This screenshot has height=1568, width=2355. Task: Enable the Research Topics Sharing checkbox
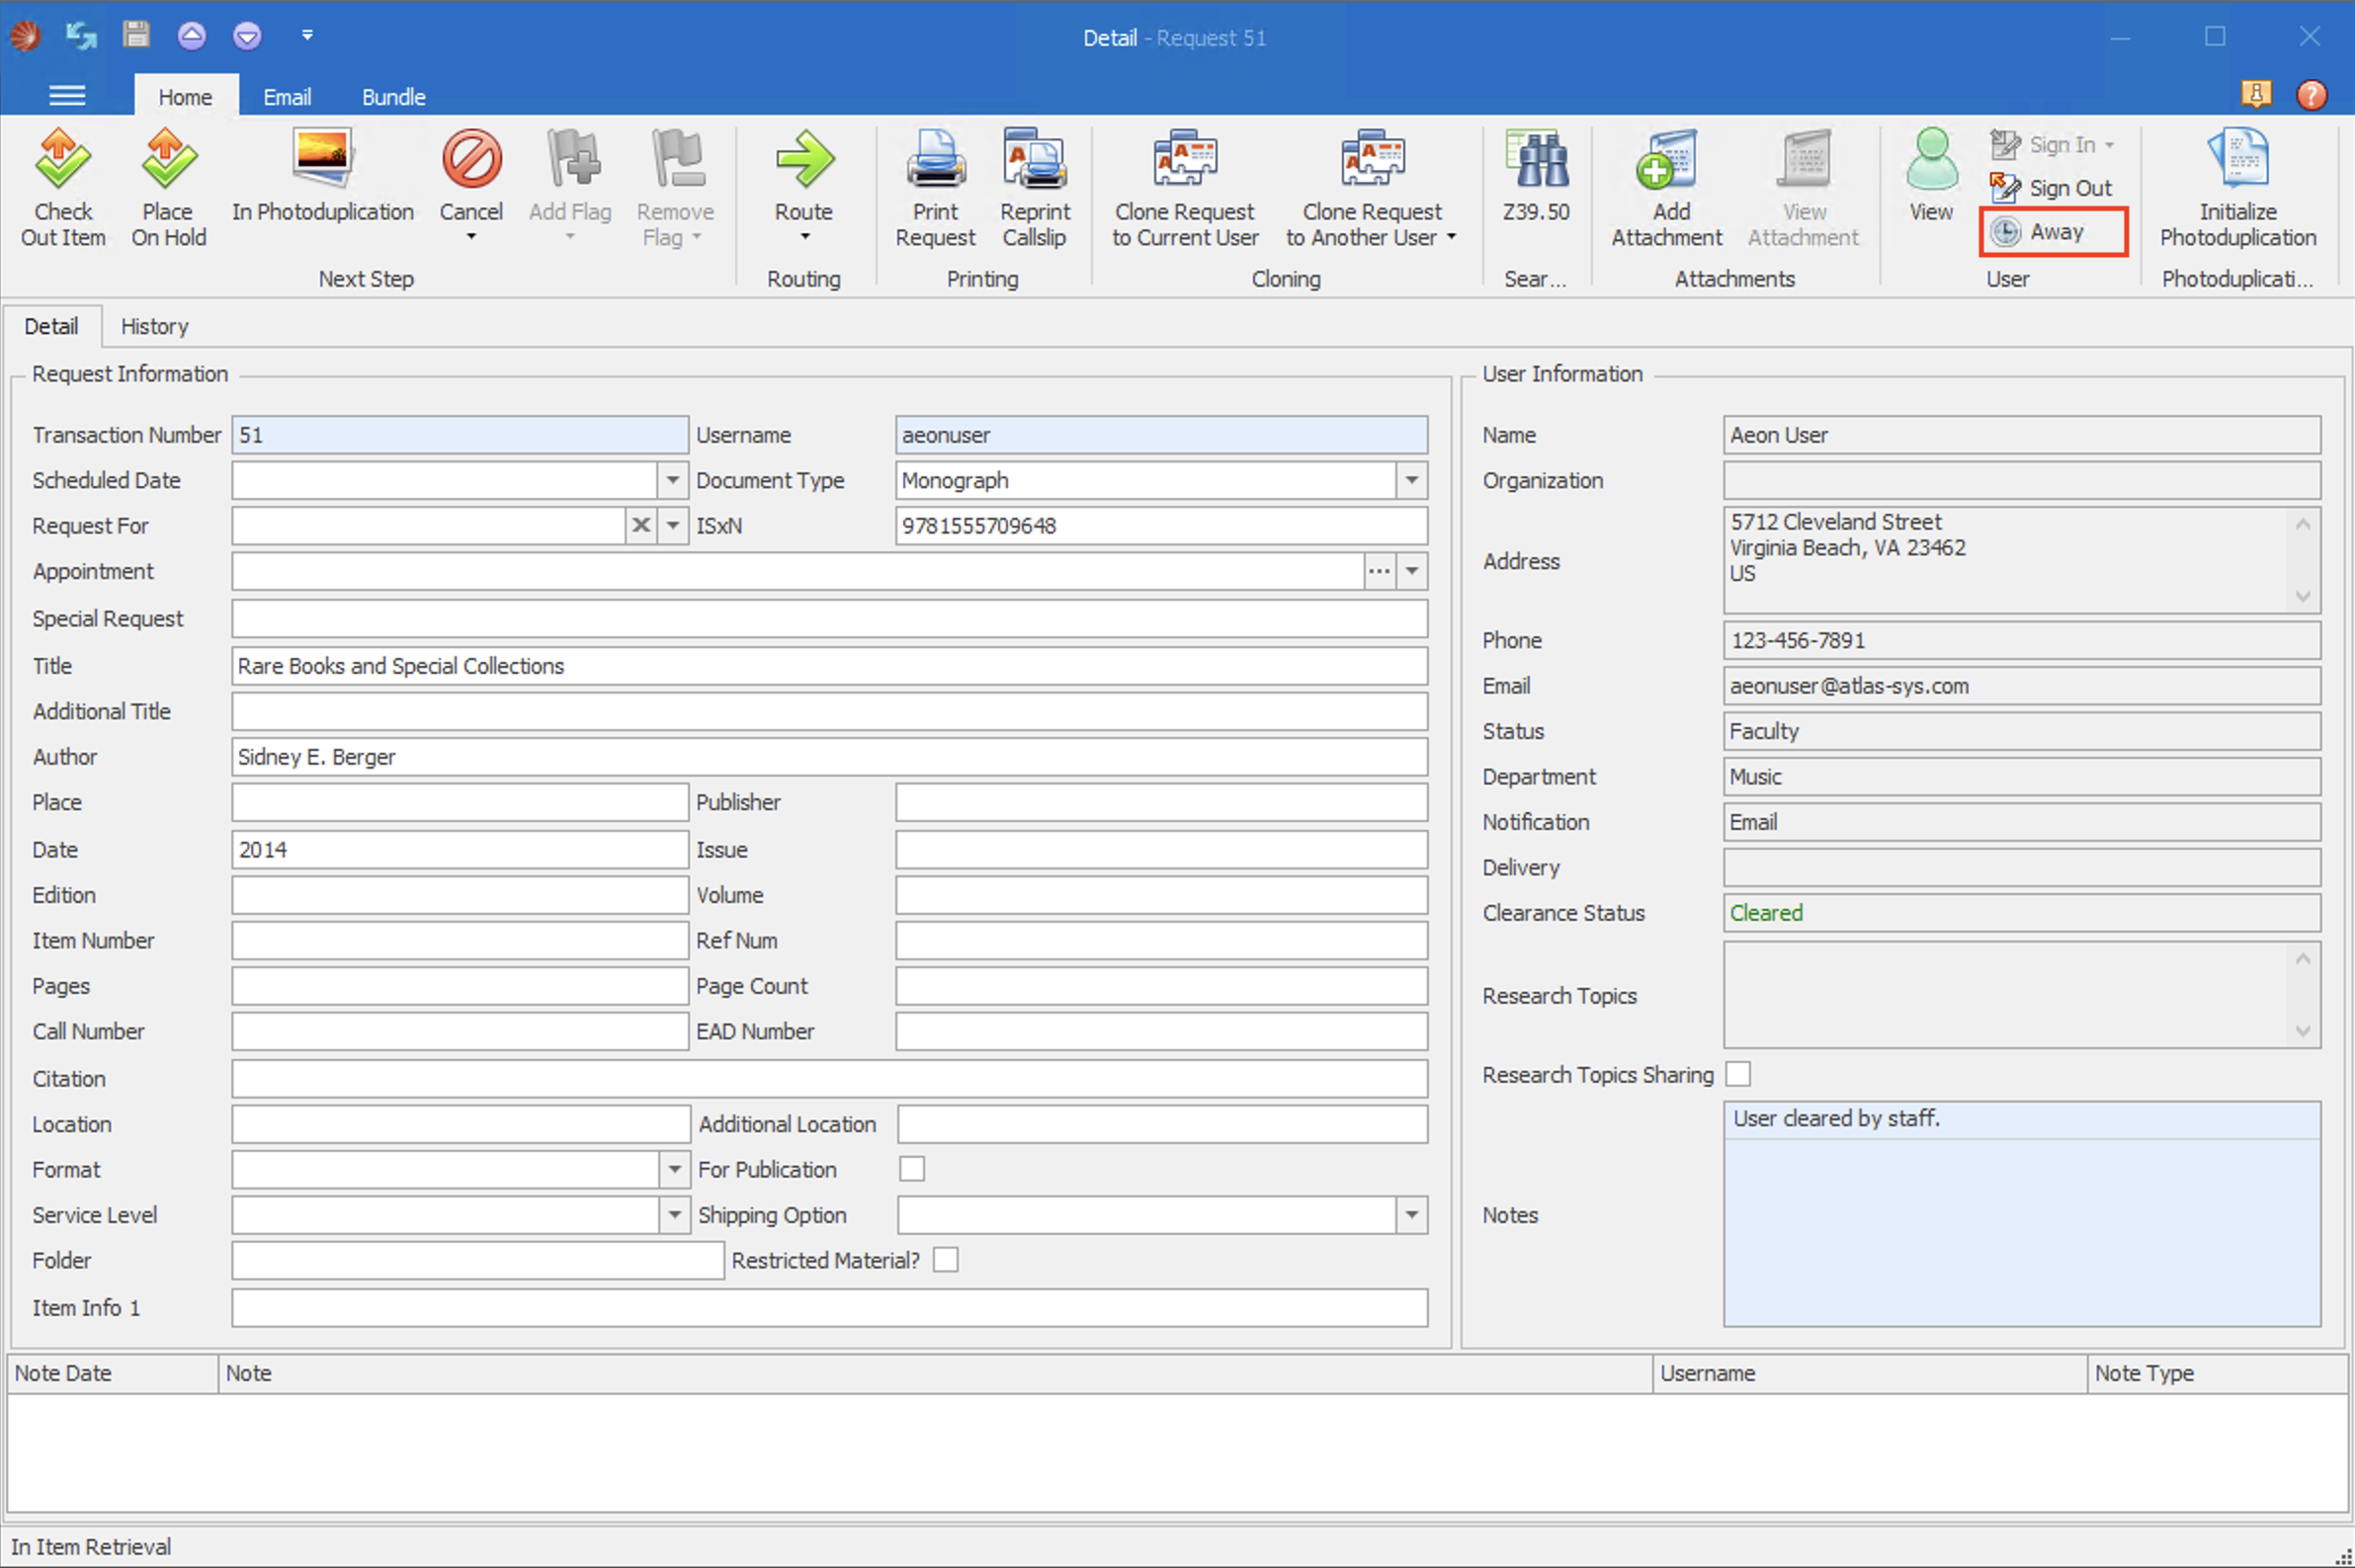tap(1739, 1075)
